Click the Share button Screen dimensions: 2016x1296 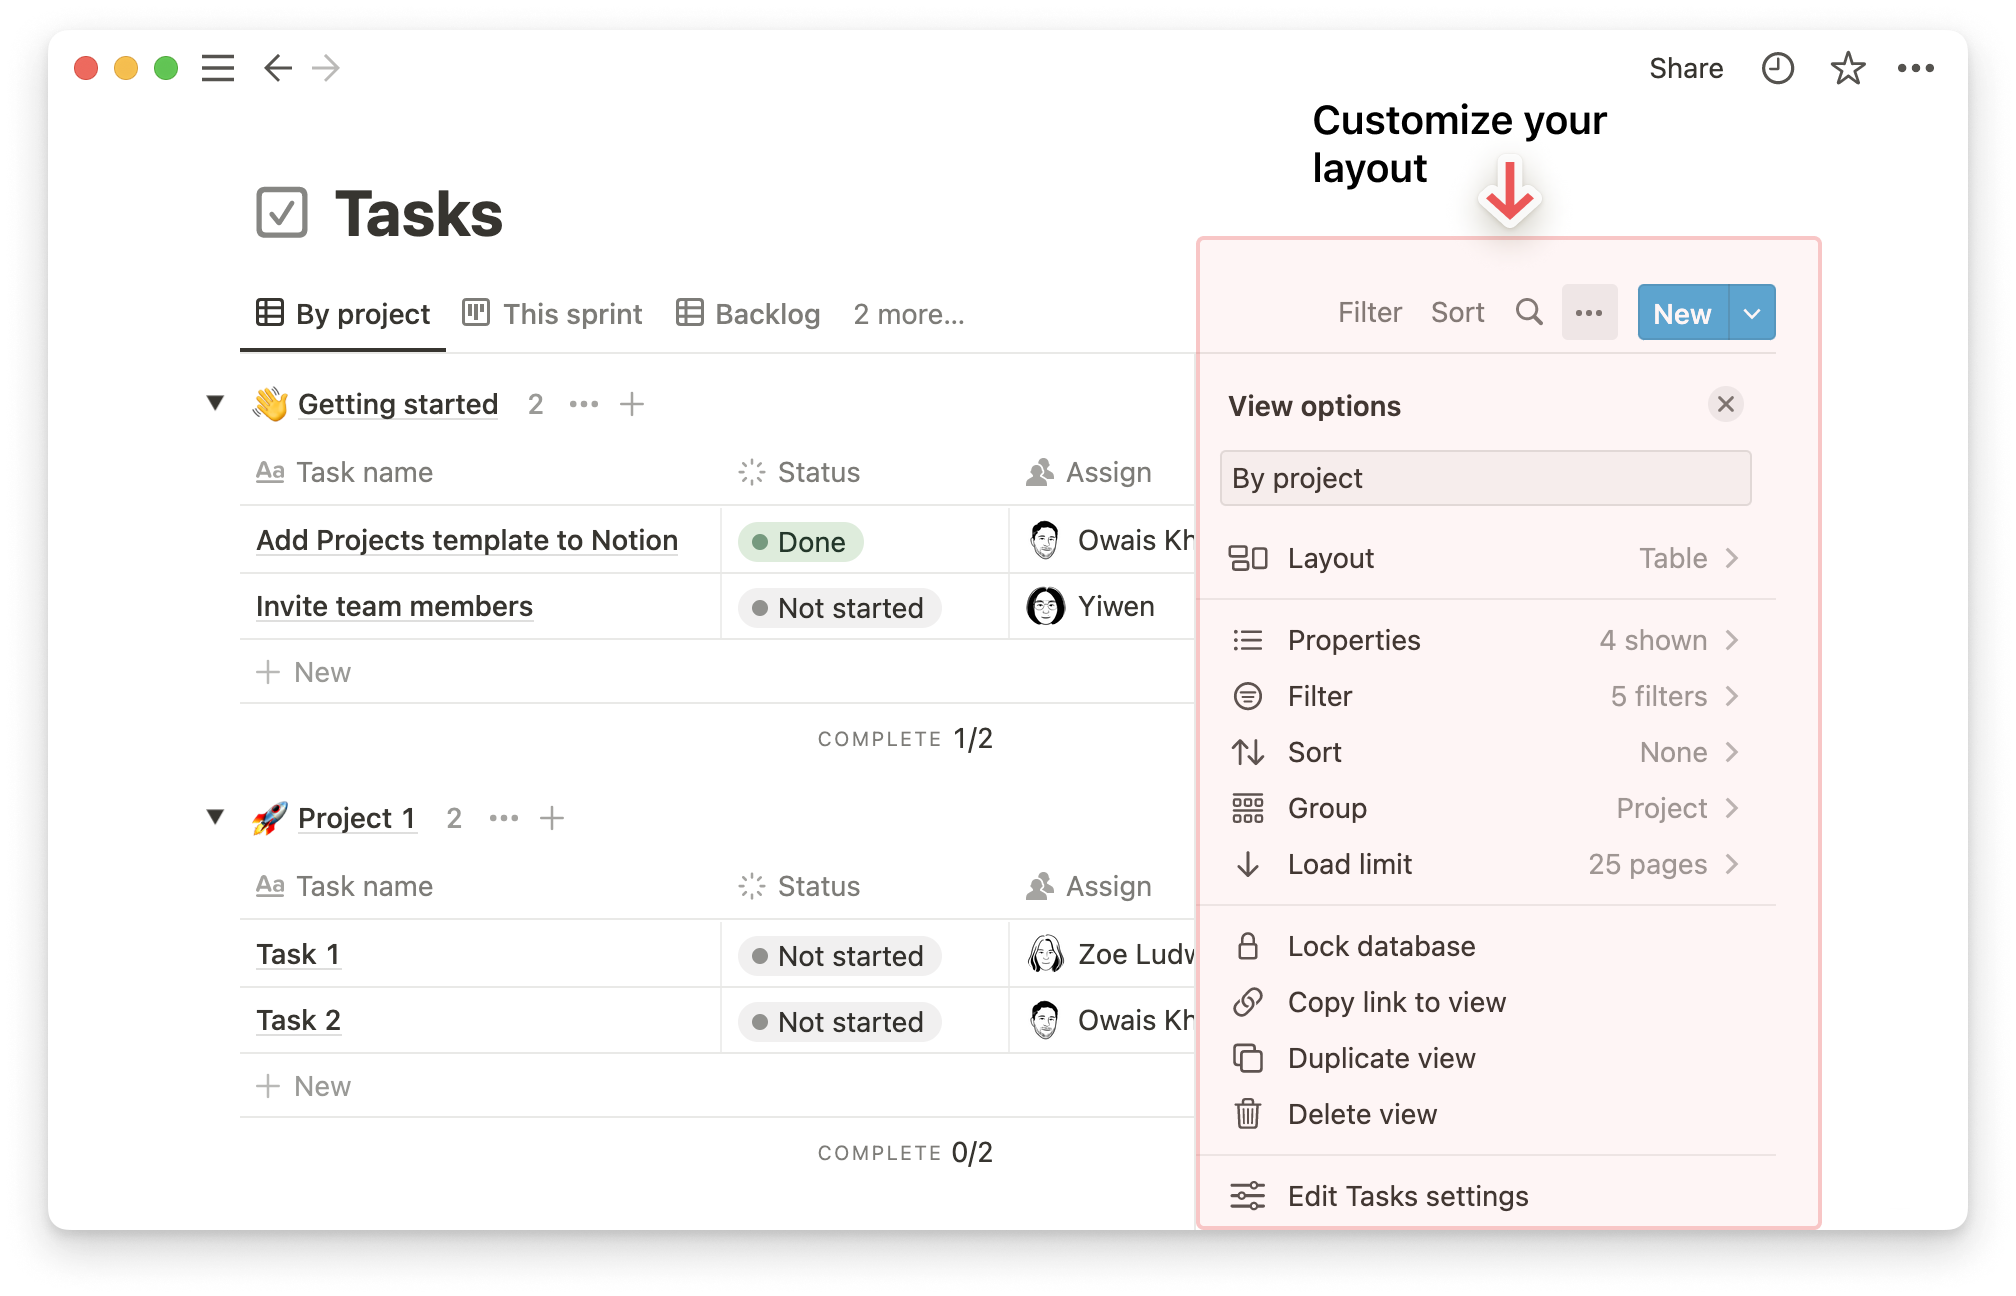pyautogui.click(x=1685, y=68)
